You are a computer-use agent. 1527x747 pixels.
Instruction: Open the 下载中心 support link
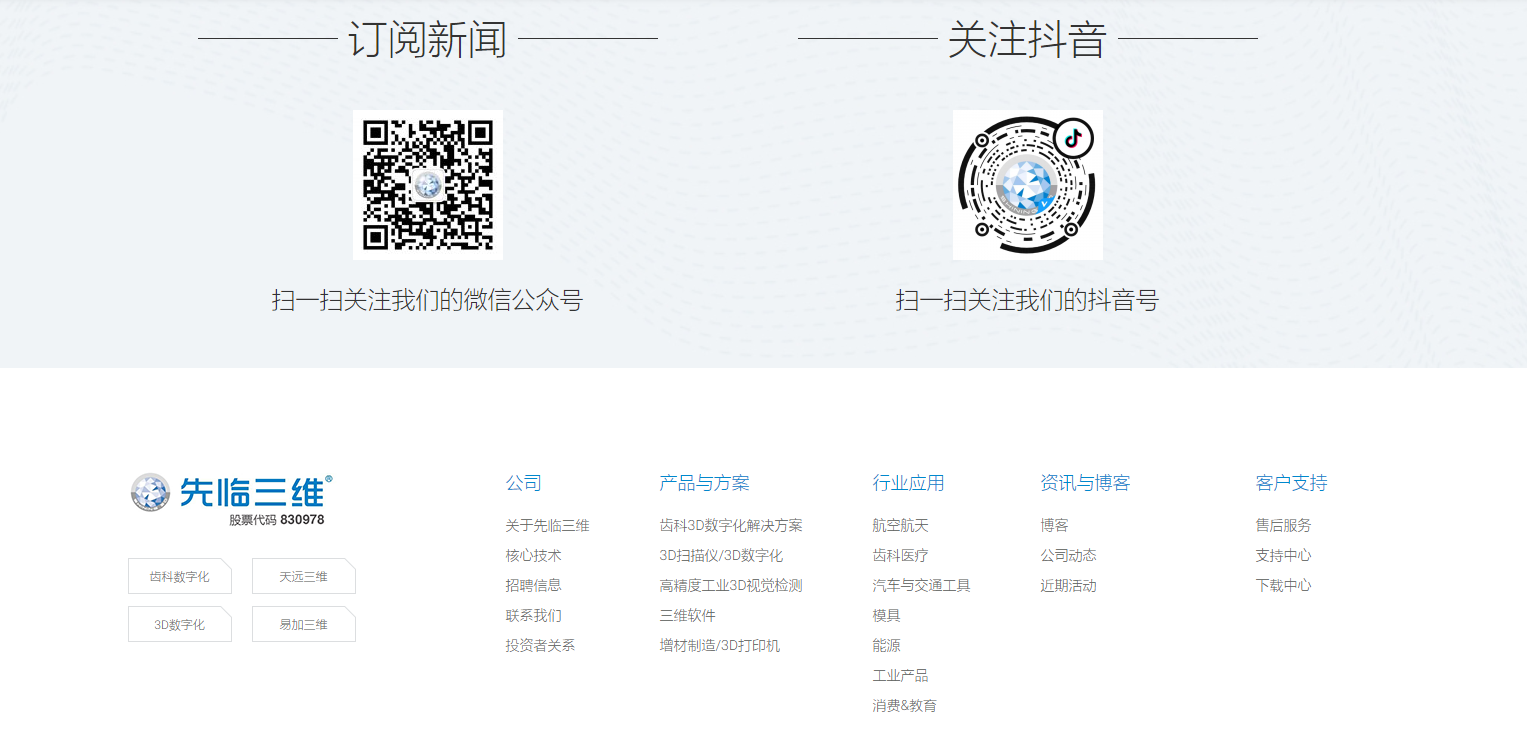click(1283, 585)
